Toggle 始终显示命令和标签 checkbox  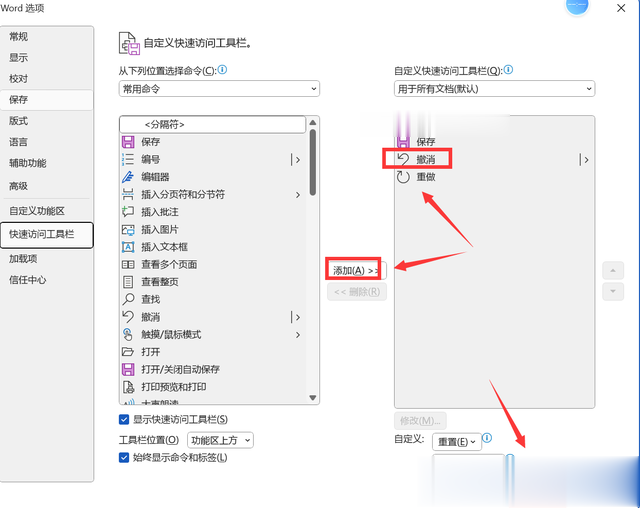pyautogui.click(x=124, y=457)
